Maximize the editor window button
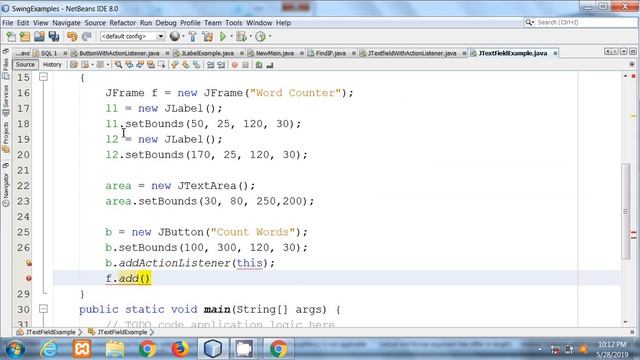Screen dimensions: 640x360 coord(632,51)
